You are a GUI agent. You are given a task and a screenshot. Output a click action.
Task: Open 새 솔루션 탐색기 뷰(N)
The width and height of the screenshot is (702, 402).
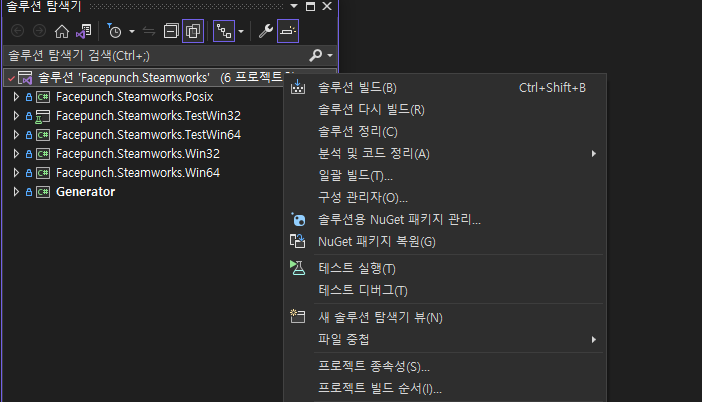tap(445, 317)
